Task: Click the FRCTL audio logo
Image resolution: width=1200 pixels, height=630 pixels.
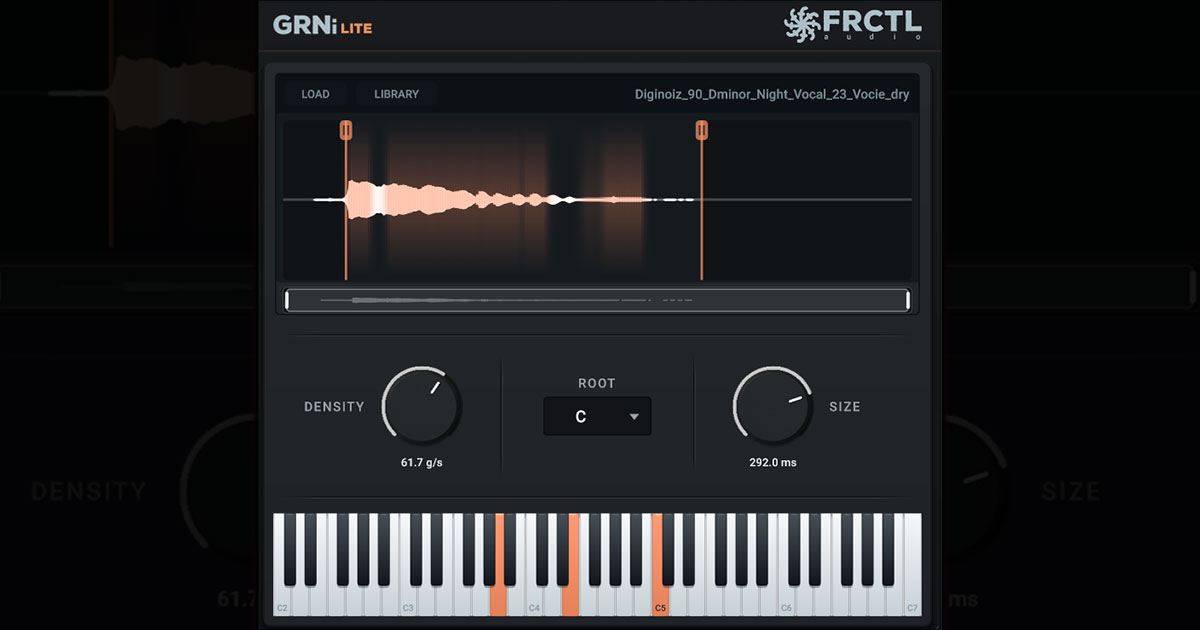Action: 853,24
